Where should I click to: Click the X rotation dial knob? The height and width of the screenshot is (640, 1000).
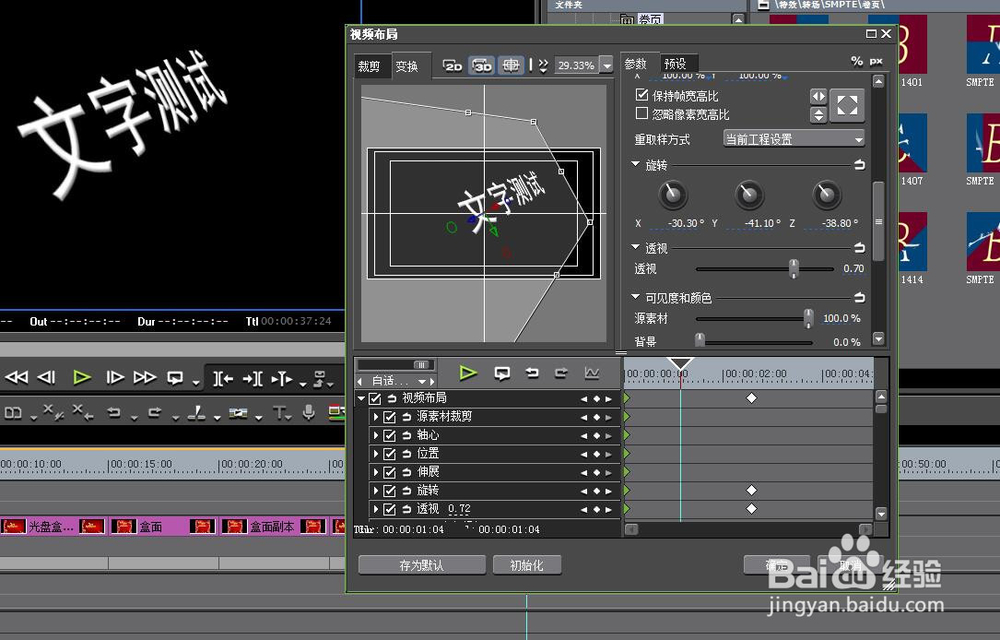(x=673, y=195)
